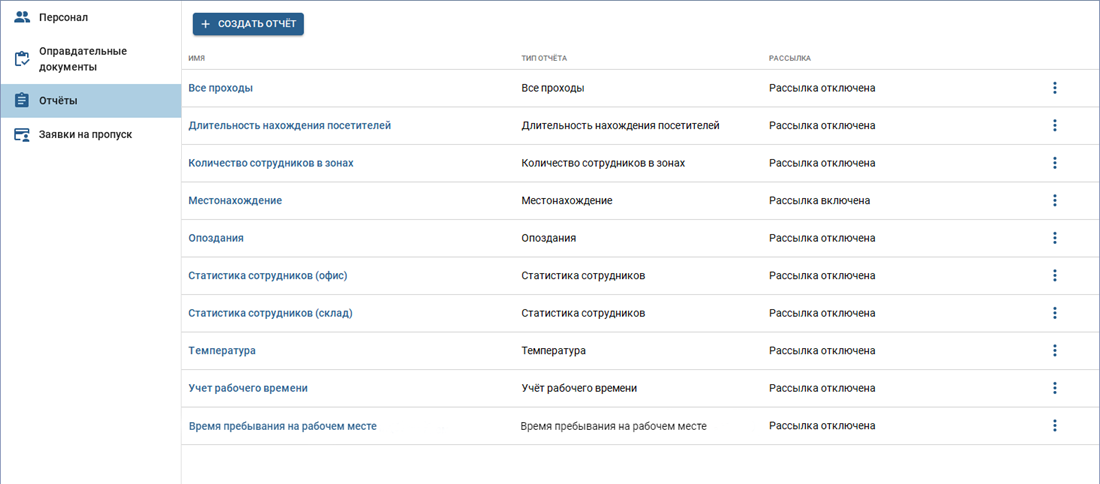
Task: Click the Рассылка column header
Action: [x=789, y=58]
